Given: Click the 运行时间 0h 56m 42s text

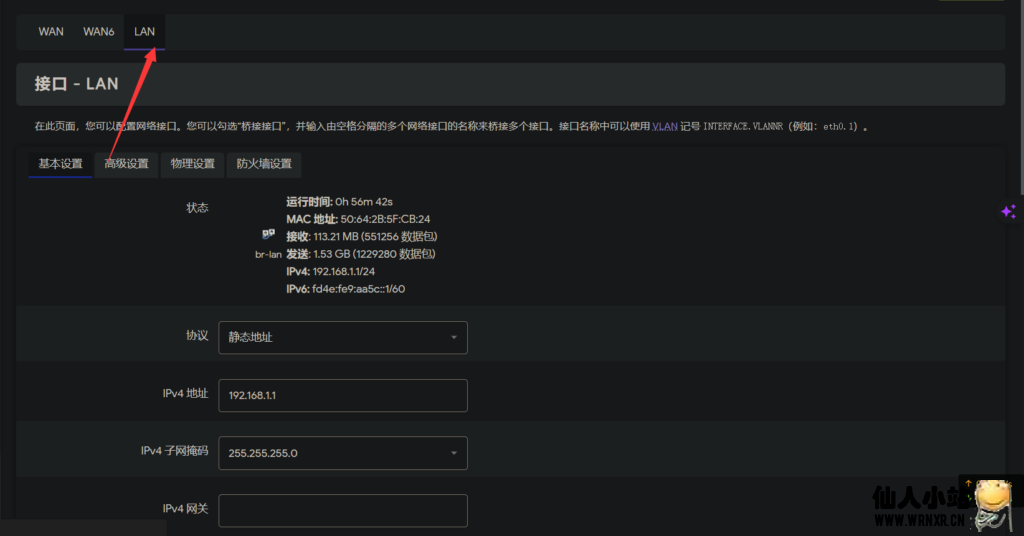Looking at the screenshot, I should (340, 202).
